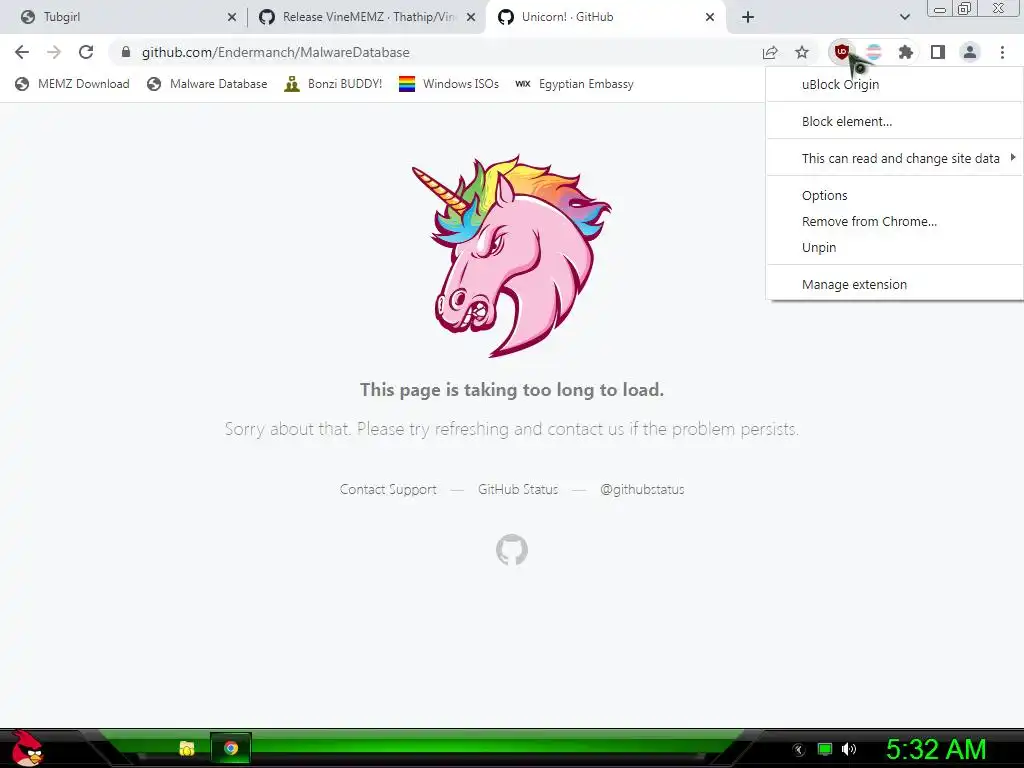1024x768 pixels.
Task: Click the GitHub Octocat footer logo
Action: coord(512,550)
